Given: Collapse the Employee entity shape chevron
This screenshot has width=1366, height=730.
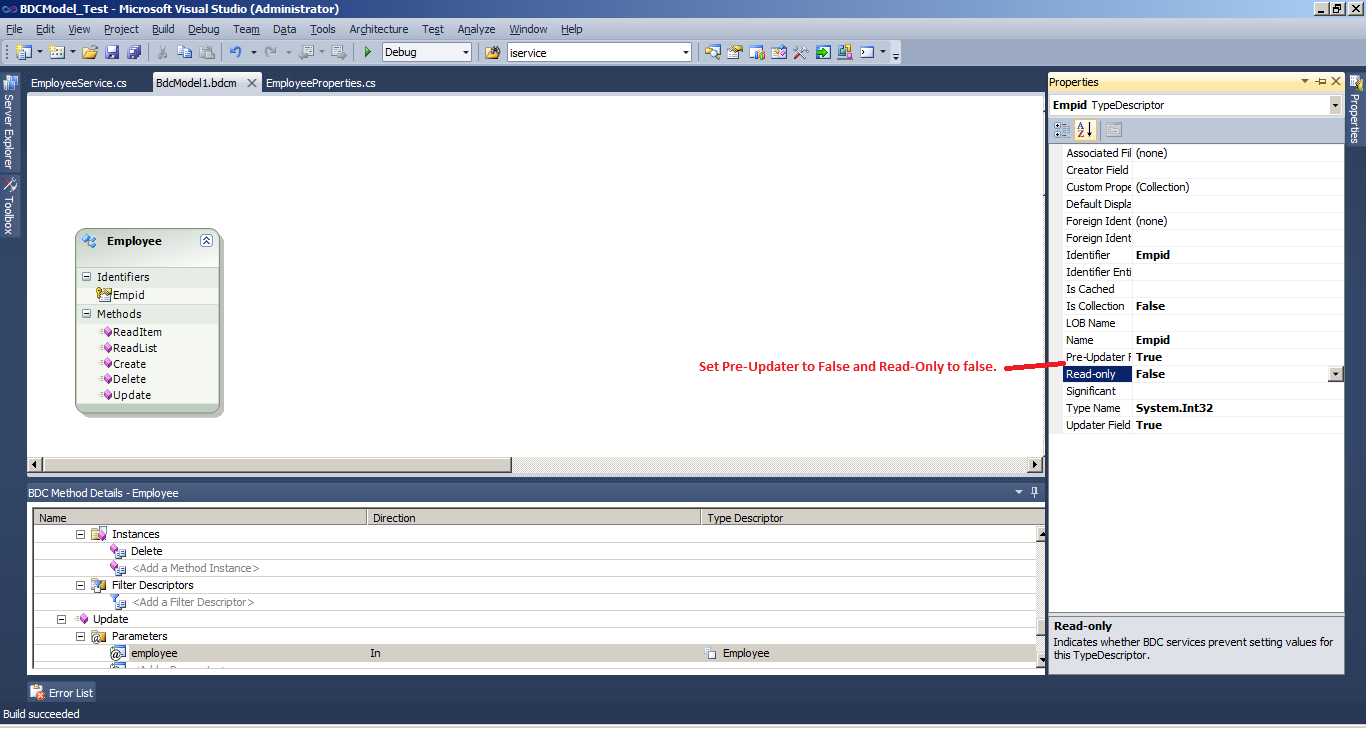Looking at the screenshot, I should pos(206,241).
